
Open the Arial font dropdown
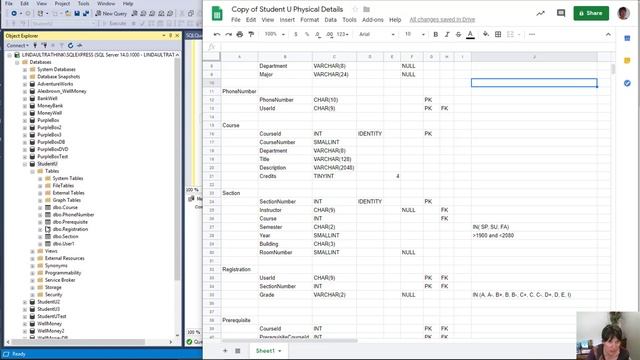click(377, 34)
